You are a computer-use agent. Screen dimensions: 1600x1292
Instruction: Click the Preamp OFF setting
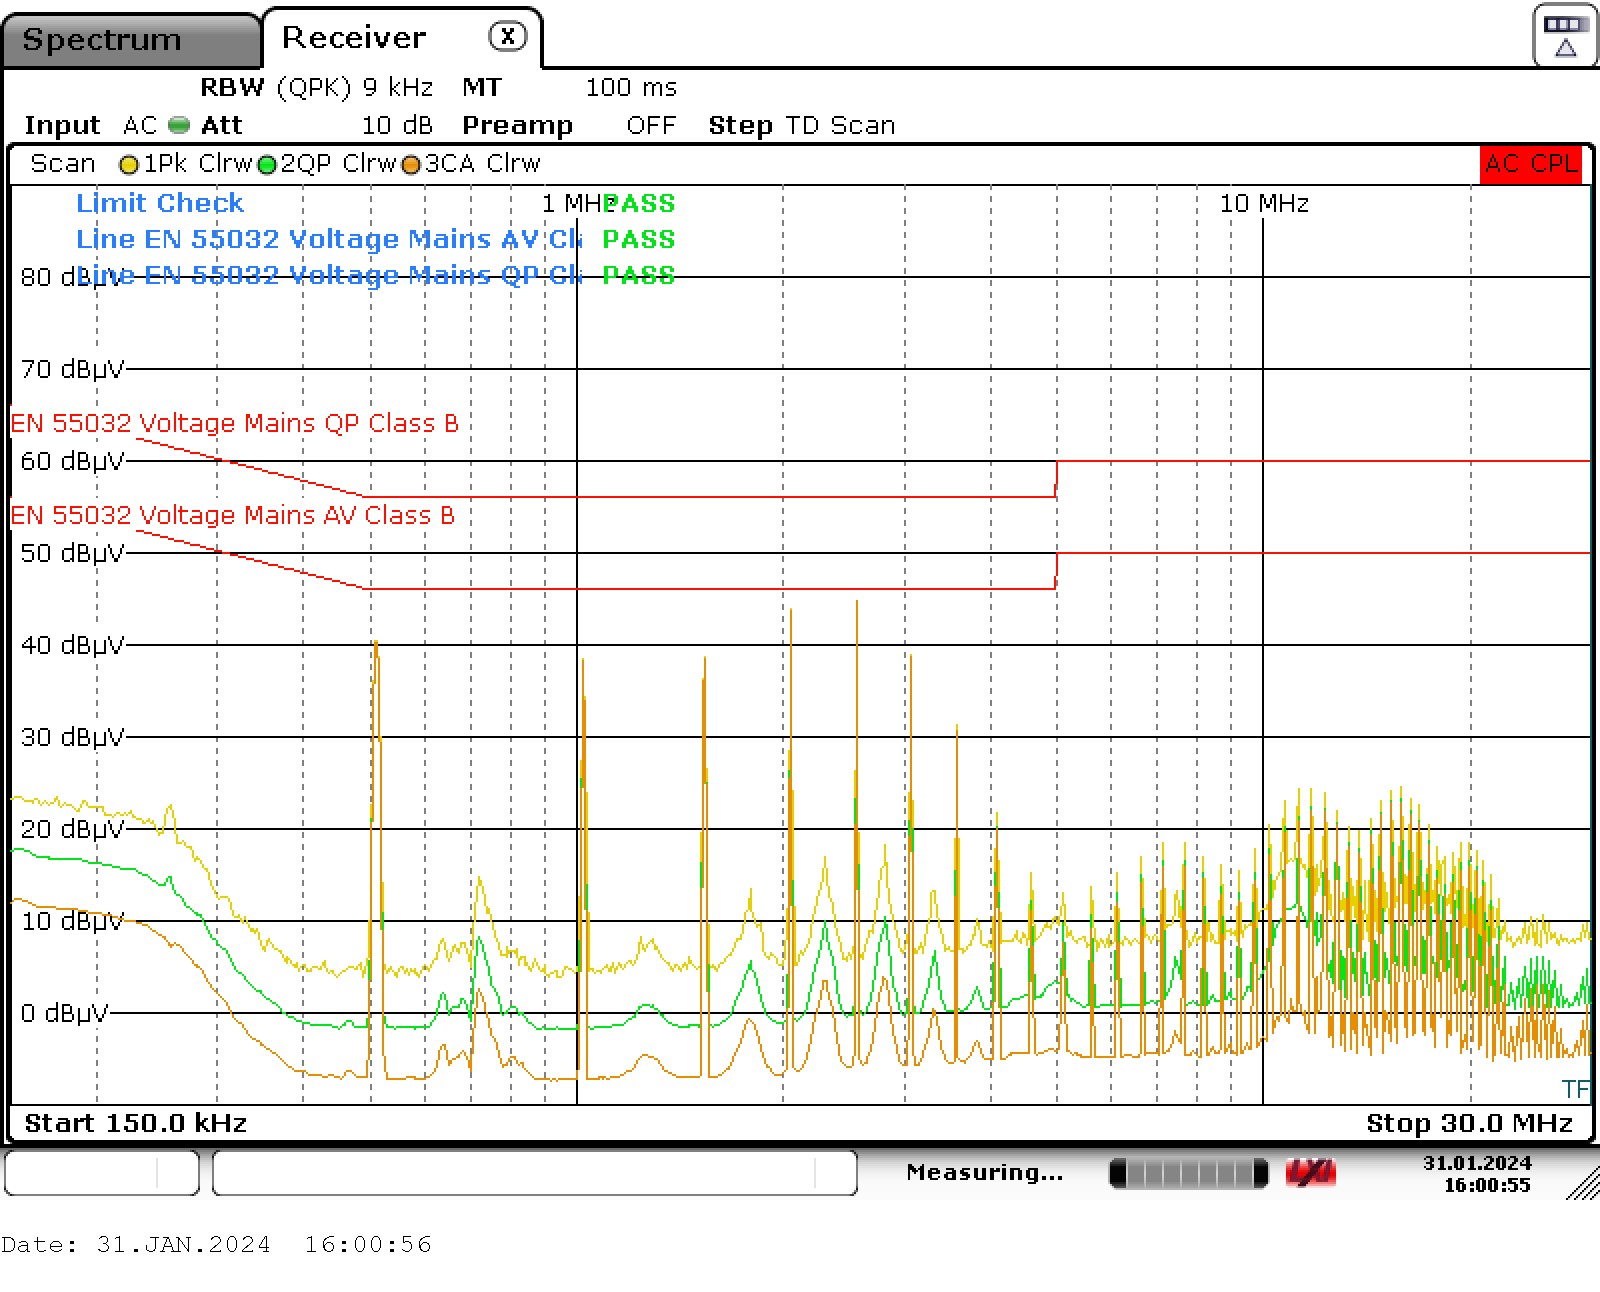click(x=568, y=125)
